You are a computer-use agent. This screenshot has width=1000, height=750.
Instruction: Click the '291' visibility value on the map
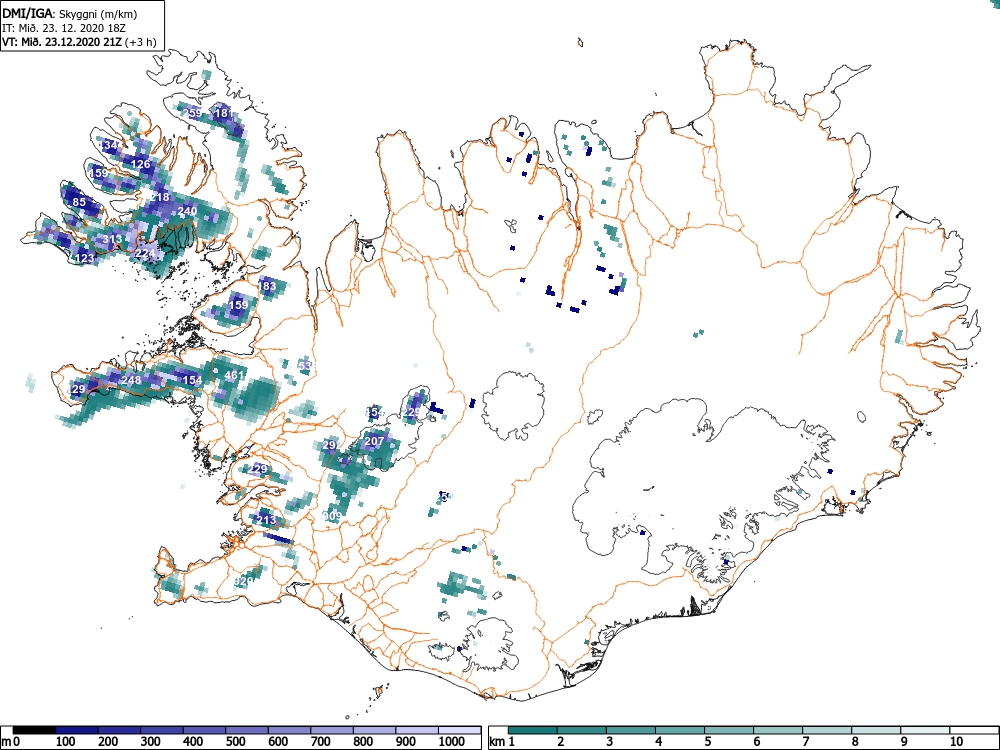[x=332, y=445]
